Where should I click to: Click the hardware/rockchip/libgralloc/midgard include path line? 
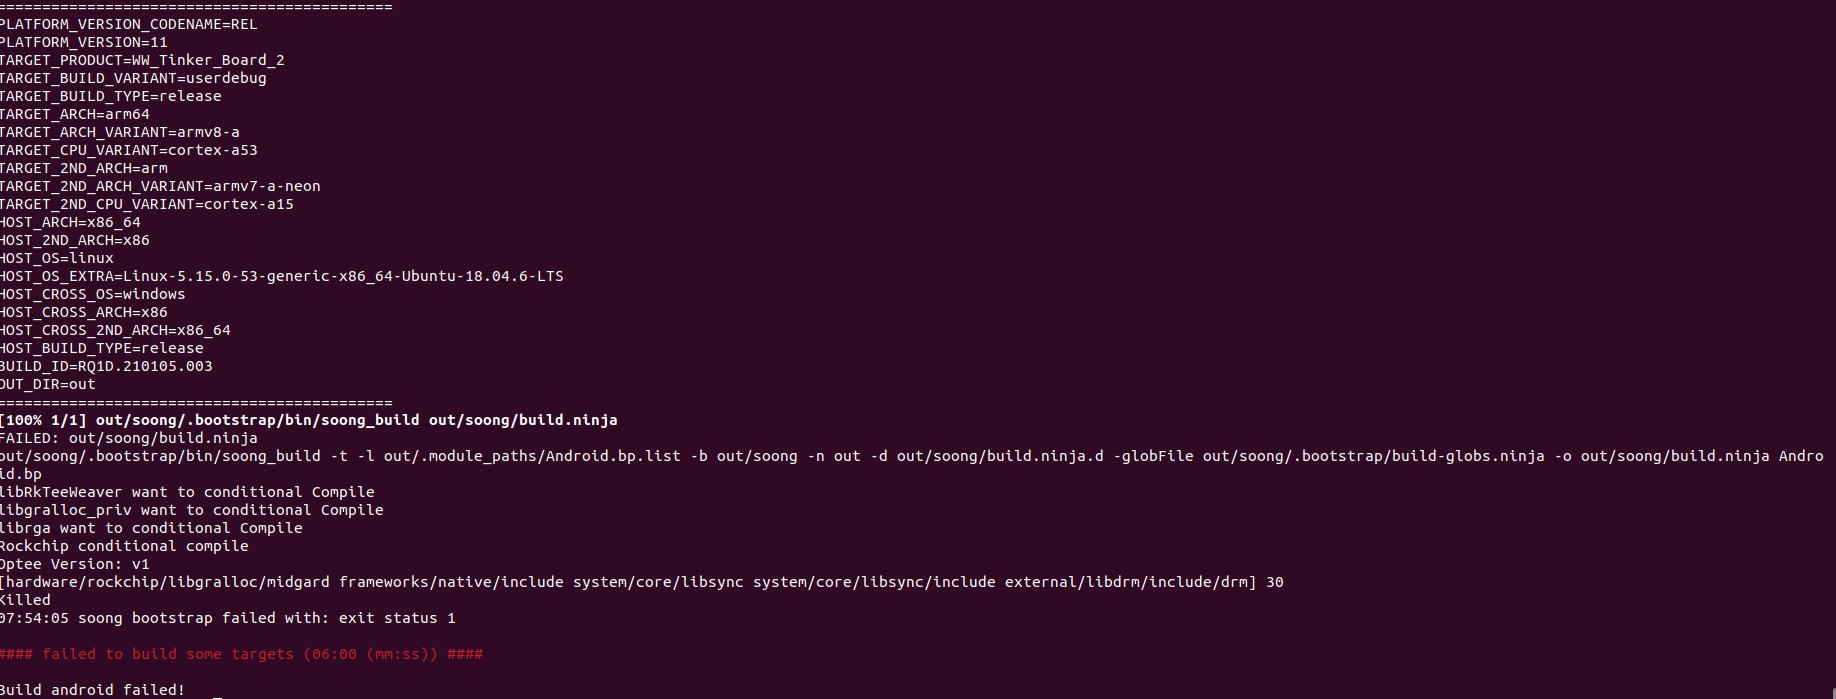point(640,582)
